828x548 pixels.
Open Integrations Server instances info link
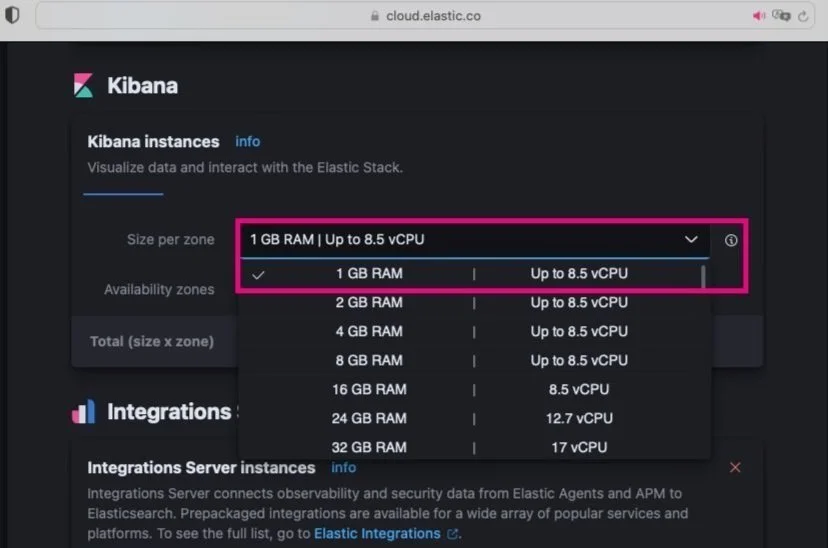343,468
